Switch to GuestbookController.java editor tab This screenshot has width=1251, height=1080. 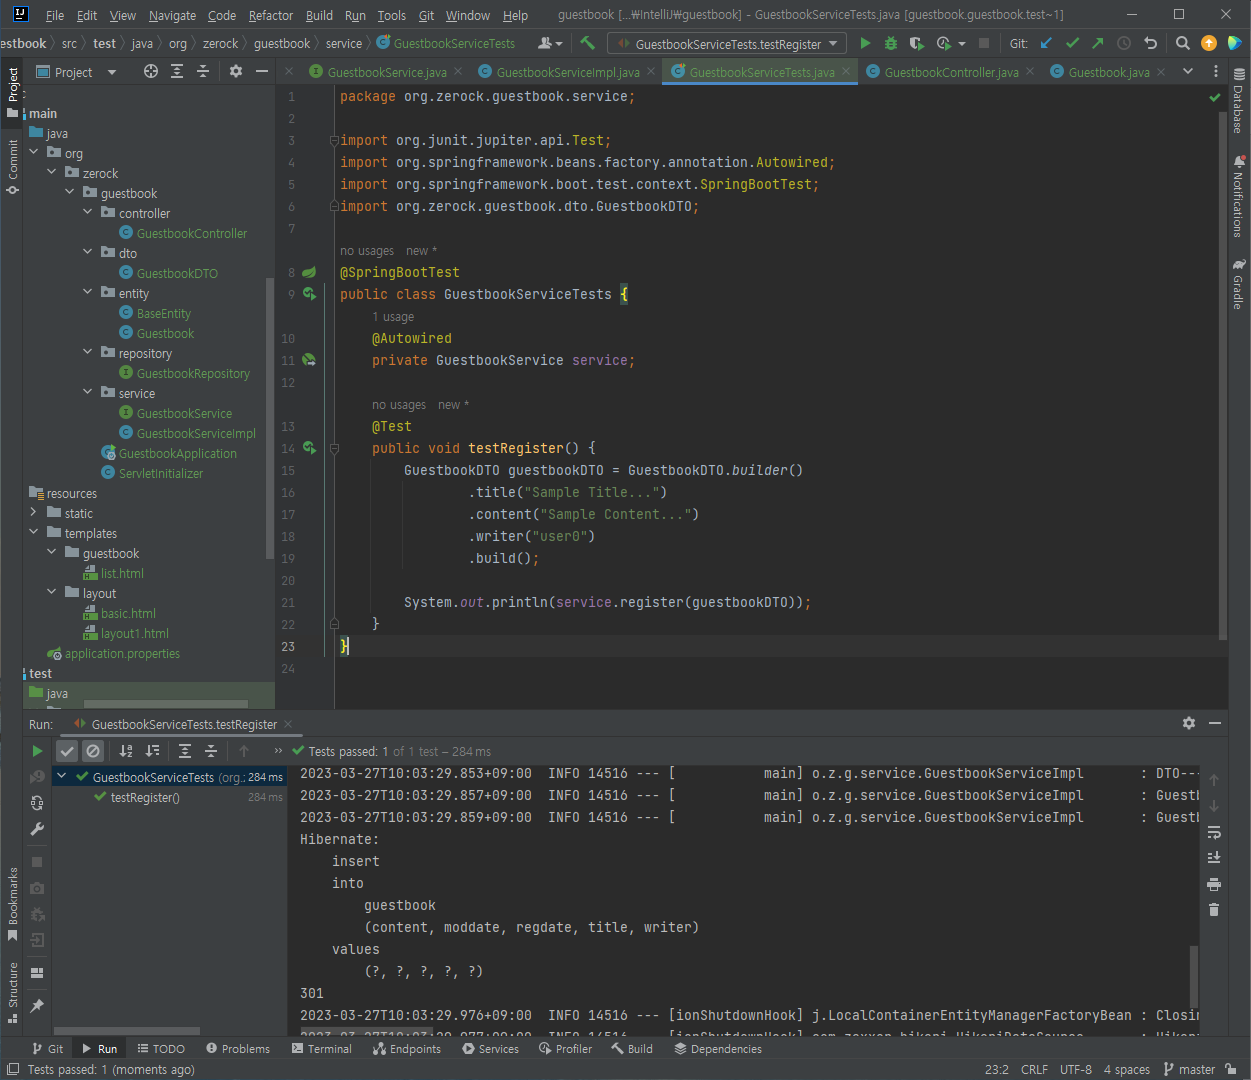951,72
